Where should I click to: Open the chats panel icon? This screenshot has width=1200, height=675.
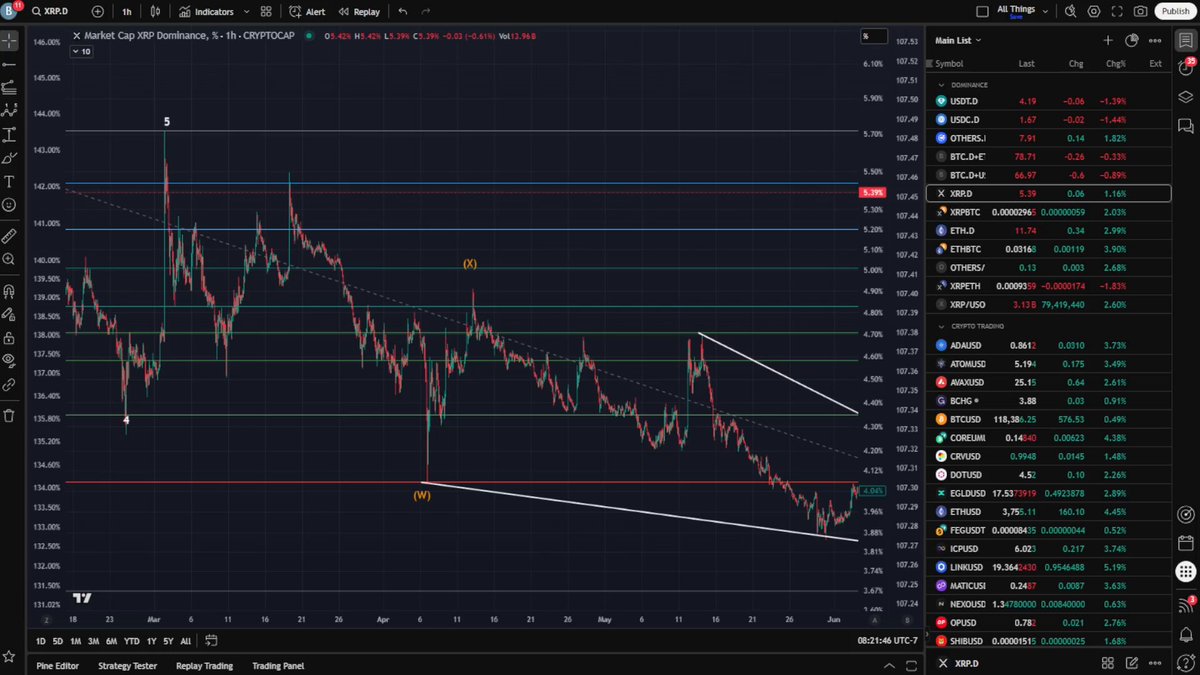tap(1186, 127)
